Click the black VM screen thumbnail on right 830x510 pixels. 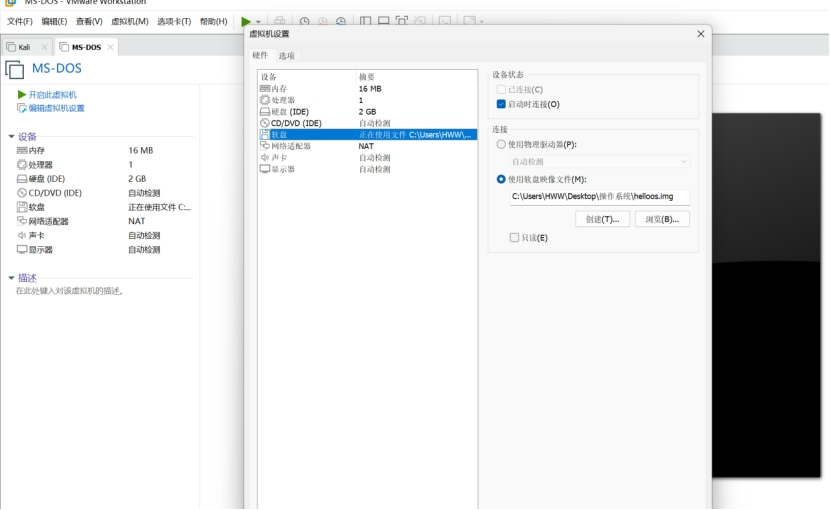pos(766,295)
